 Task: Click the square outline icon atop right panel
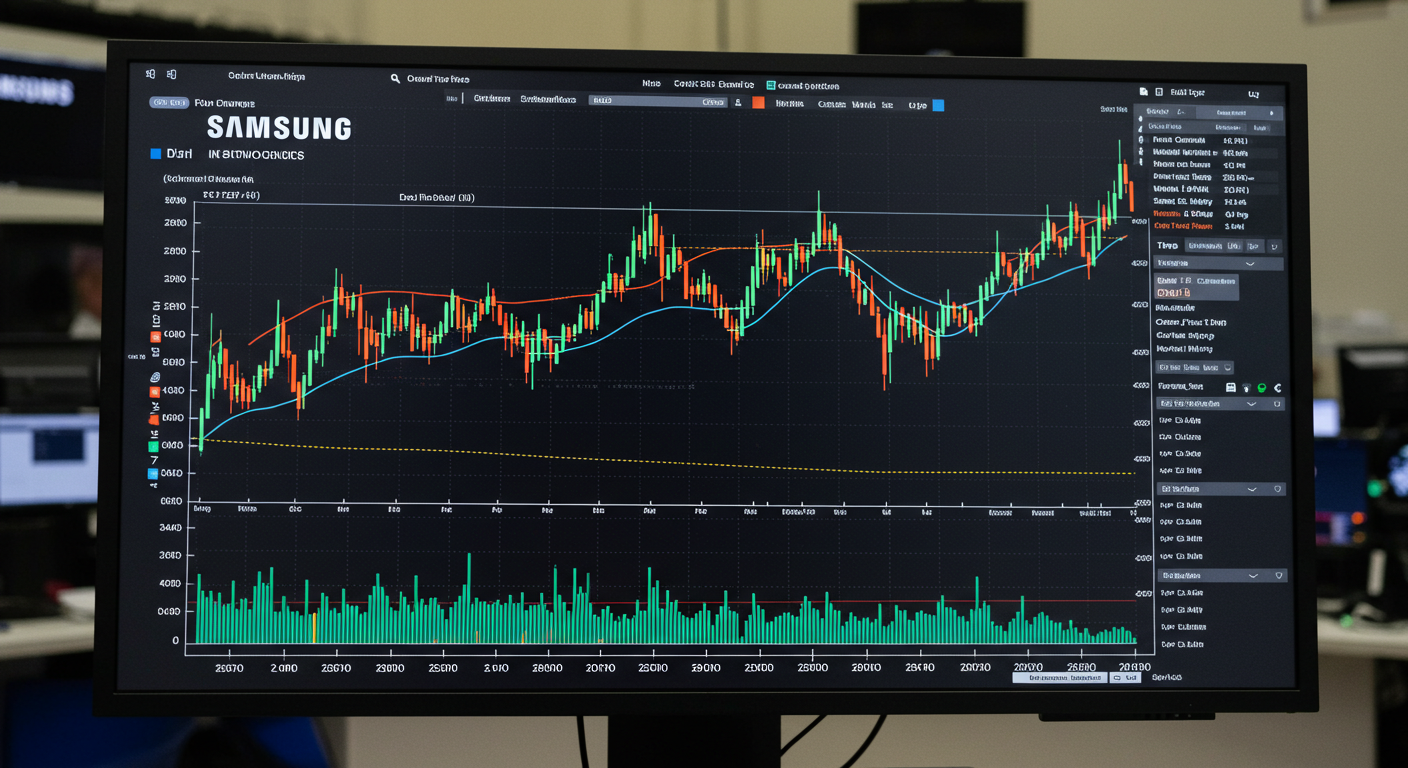(1158, 91)
